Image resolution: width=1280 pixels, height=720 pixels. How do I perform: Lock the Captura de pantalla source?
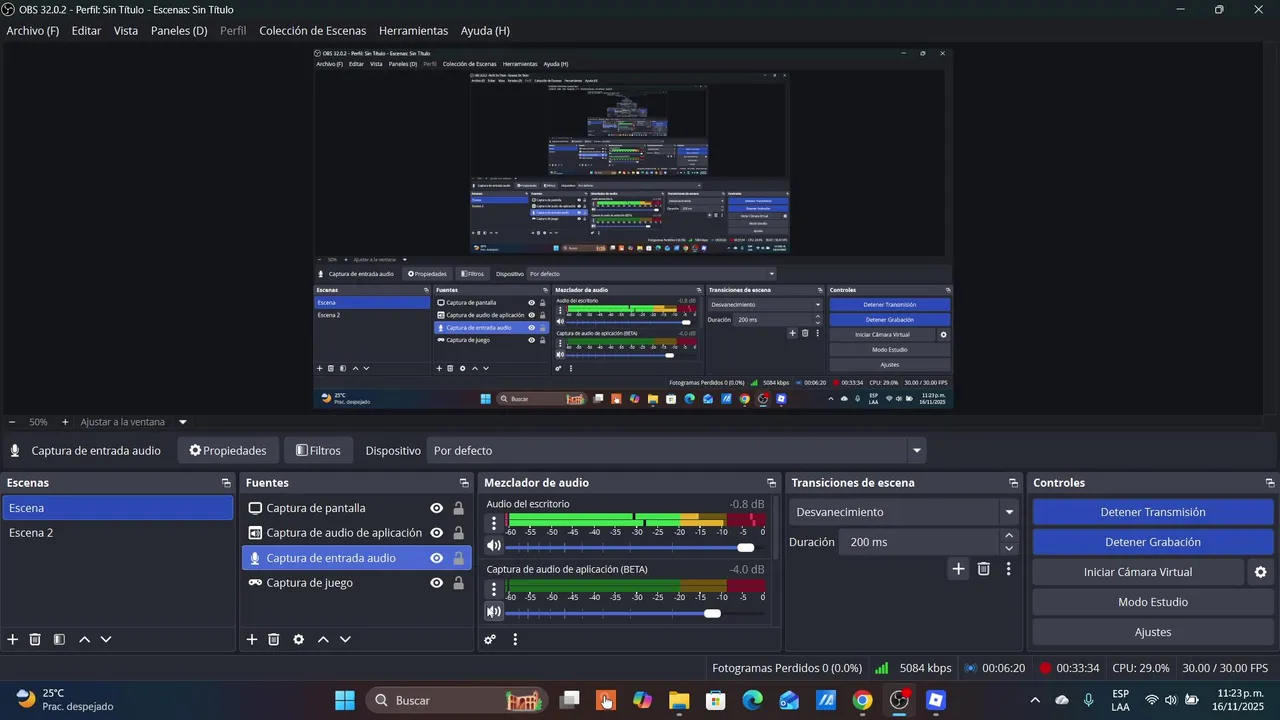(x=459, y=508)
